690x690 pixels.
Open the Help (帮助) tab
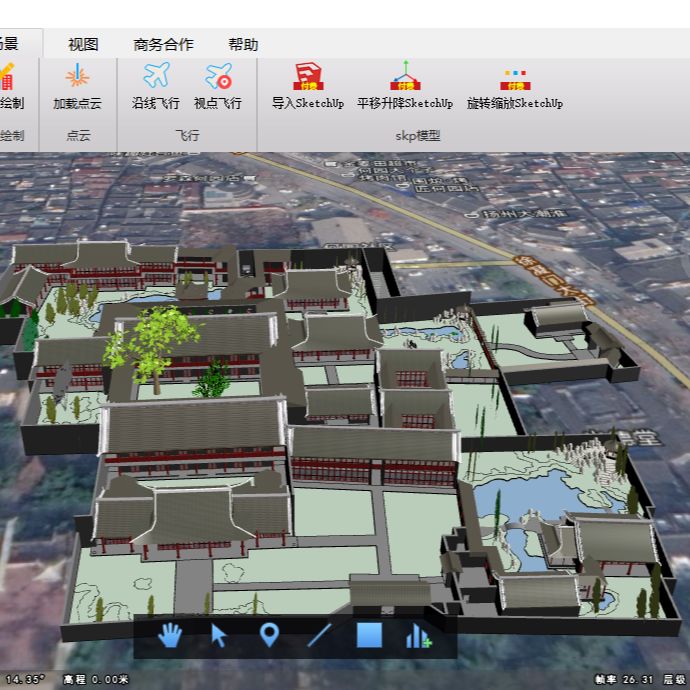click(x=243, y=44)
